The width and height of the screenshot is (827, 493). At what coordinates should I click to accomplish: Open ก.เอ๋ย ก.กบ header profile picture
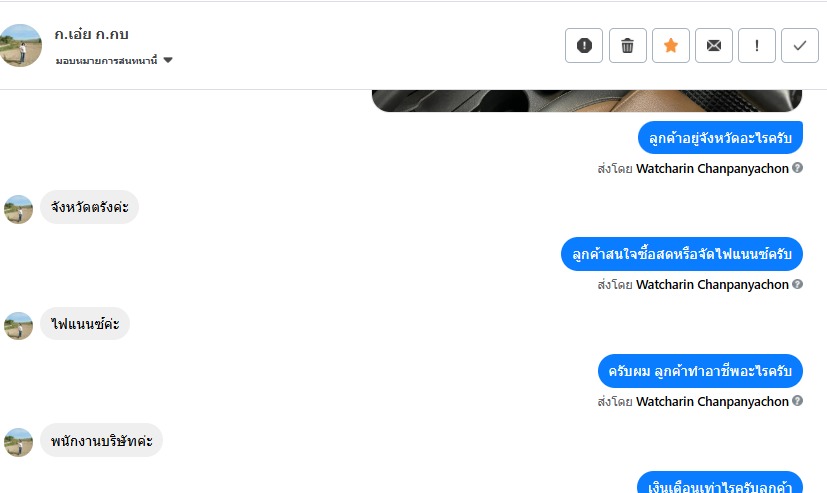20,45
